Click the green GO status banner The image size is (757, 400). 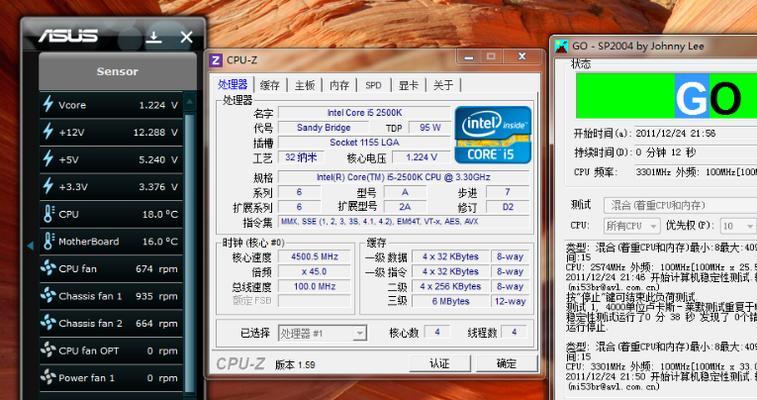point(666,96)
